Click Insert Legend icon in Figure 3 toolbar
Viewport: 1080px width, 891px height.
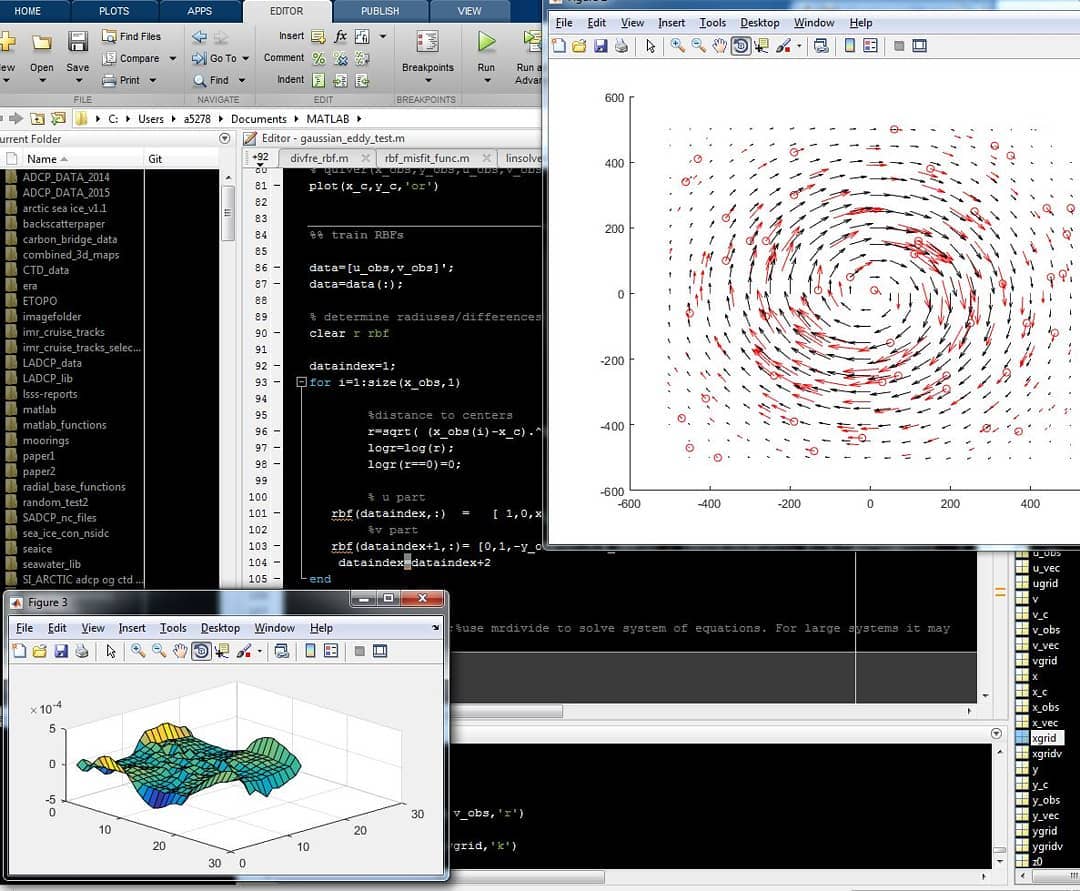tap(331, 651)
